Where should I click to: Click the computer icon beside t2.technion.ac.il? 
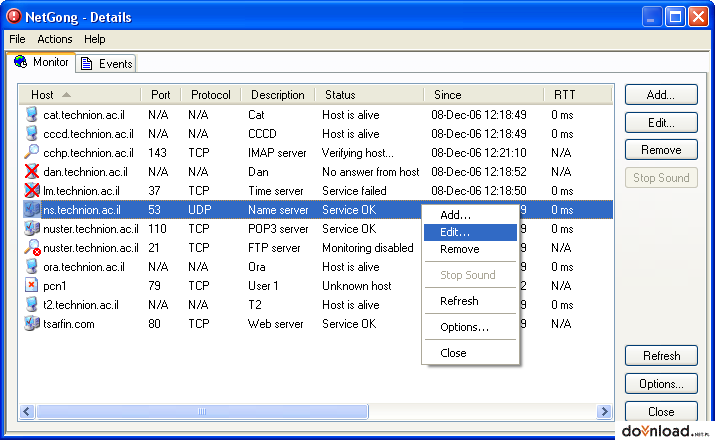(31, 305)
